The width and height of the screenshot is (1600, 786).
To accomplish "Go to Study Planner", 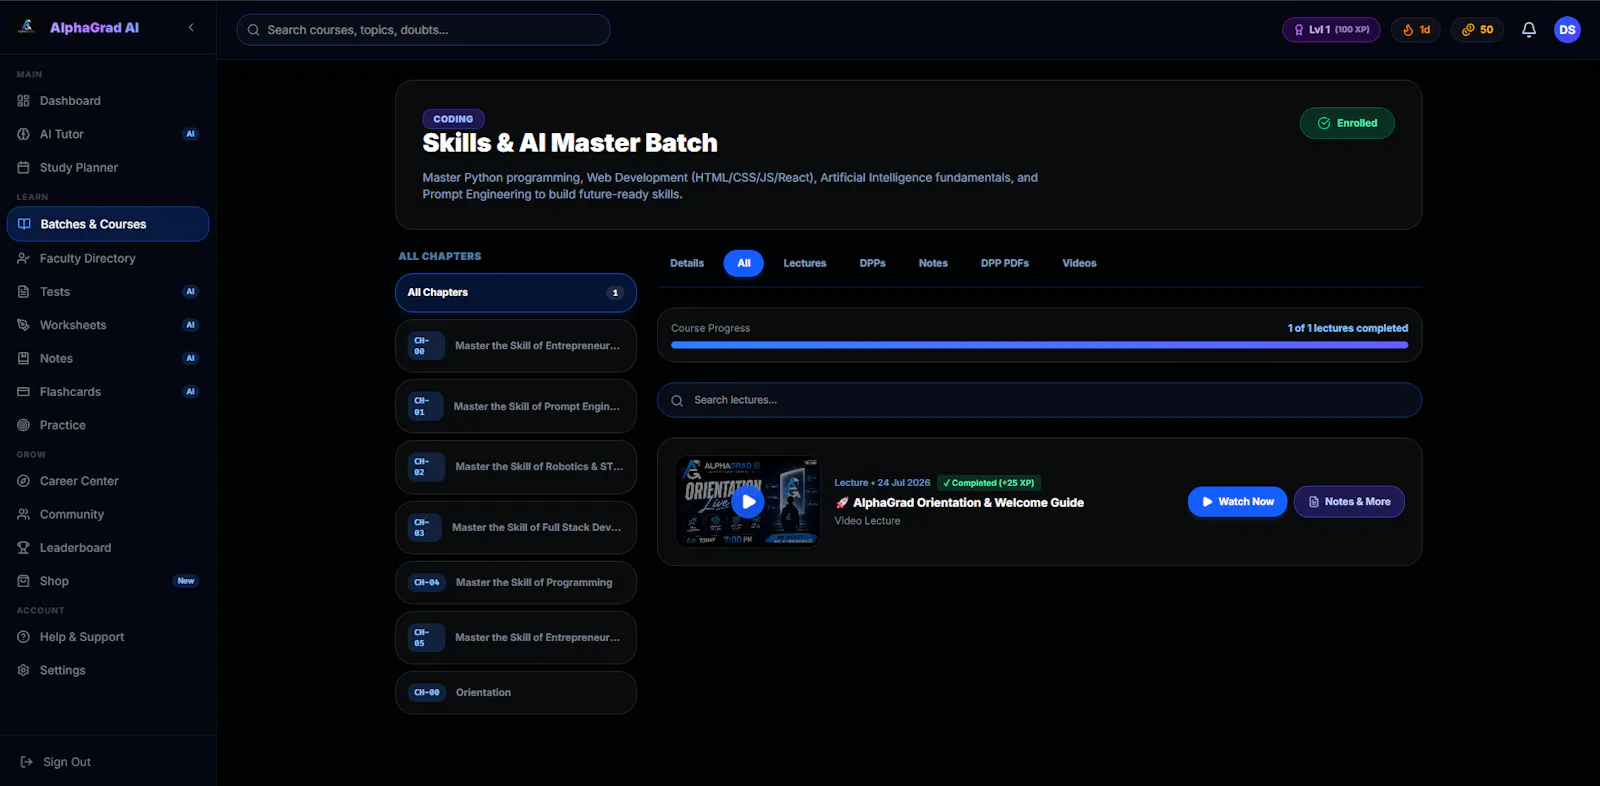I will pyautogui.click(x=108, y=168).
